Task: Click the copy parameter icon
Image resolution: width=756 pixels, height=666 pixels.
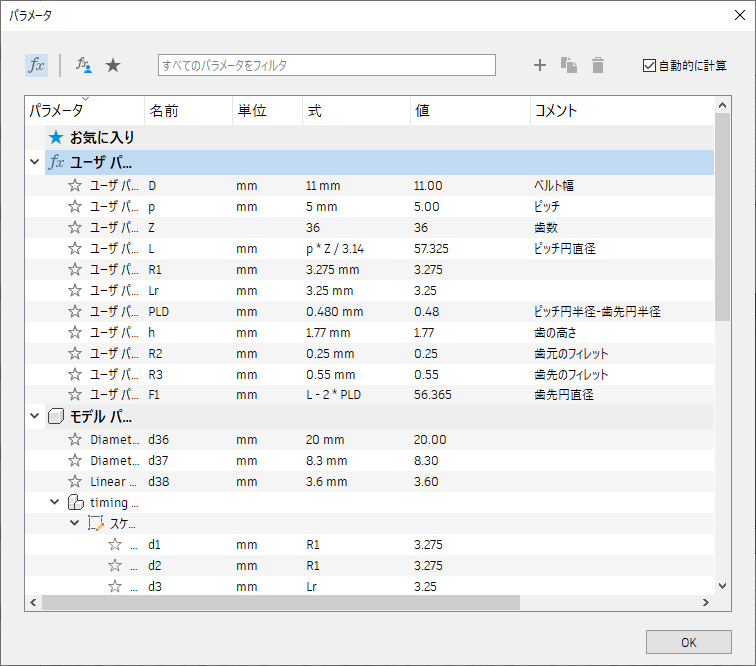Action: [569, 66]
